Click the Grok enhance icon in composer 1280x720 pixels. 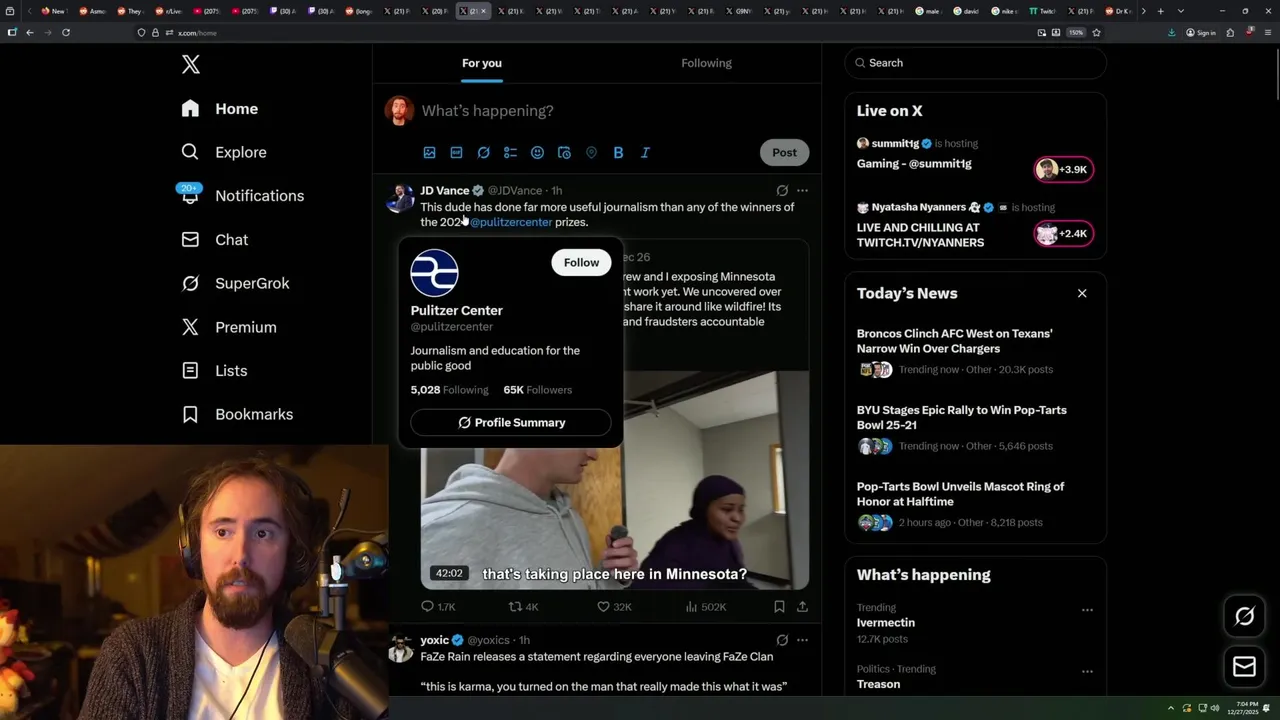tap(483, 153)
